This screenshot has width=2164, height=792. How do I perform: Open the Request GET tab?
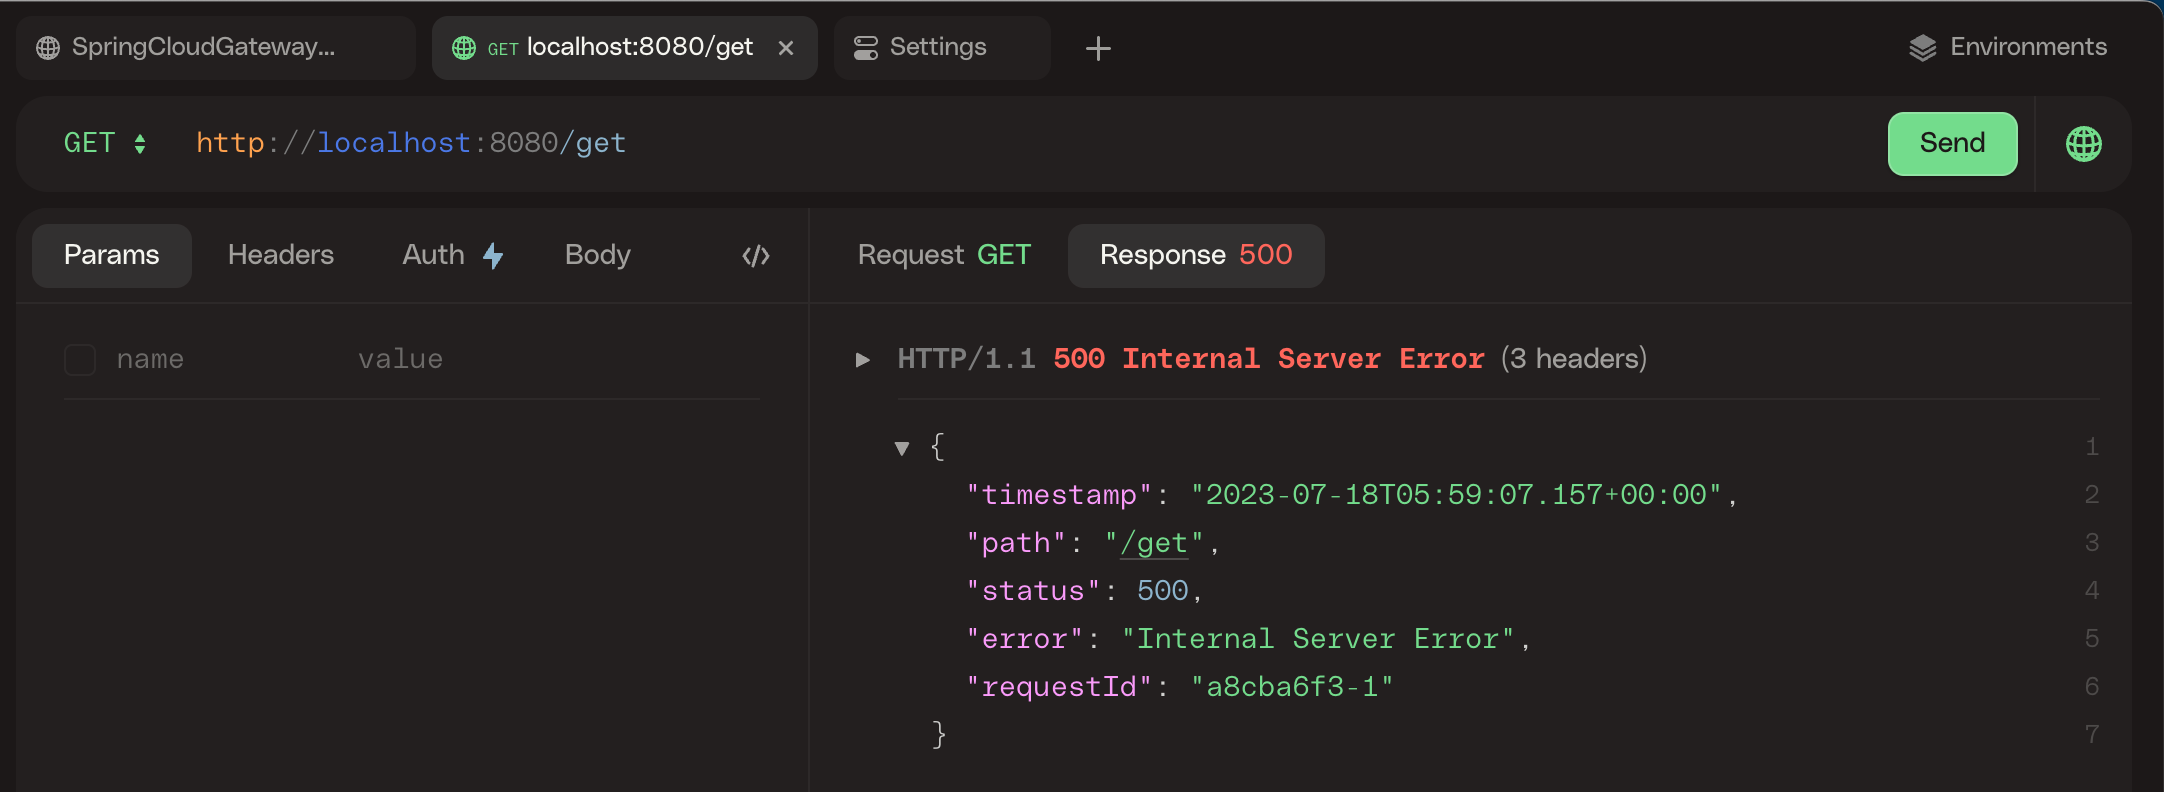pos(944,255)
